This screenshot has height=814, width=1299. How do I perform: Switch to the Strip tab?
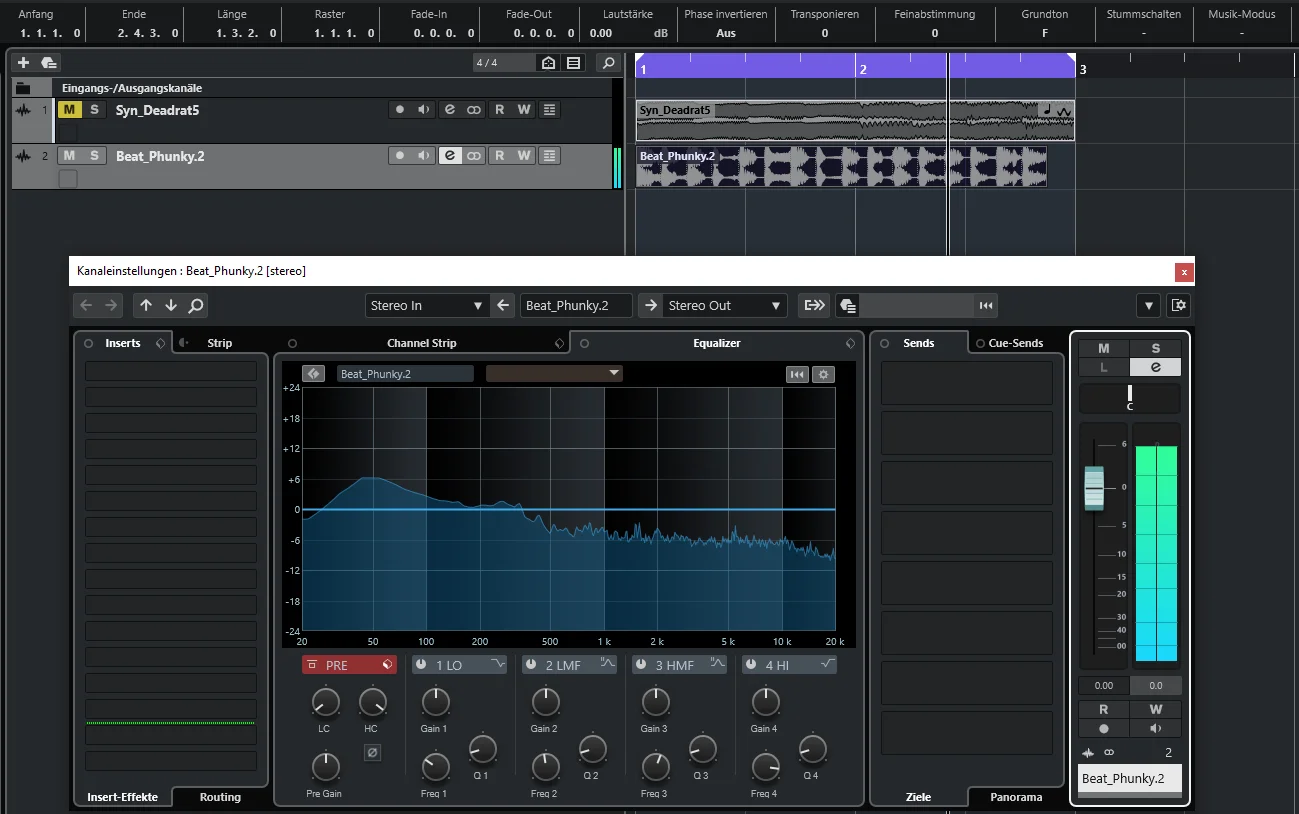point(219,343)
